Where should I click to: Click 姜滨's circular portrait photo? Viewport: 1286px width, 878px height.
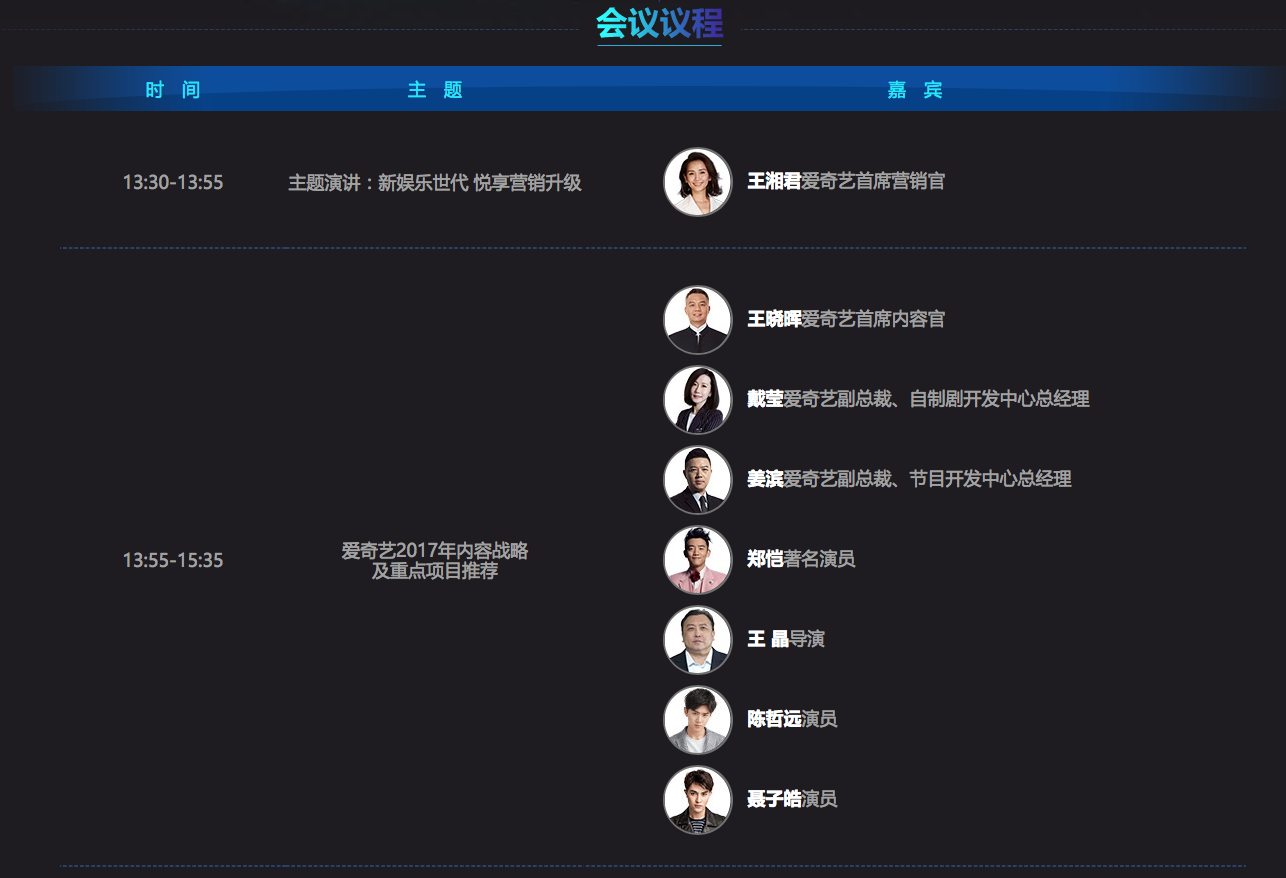[x=698, y=480]
